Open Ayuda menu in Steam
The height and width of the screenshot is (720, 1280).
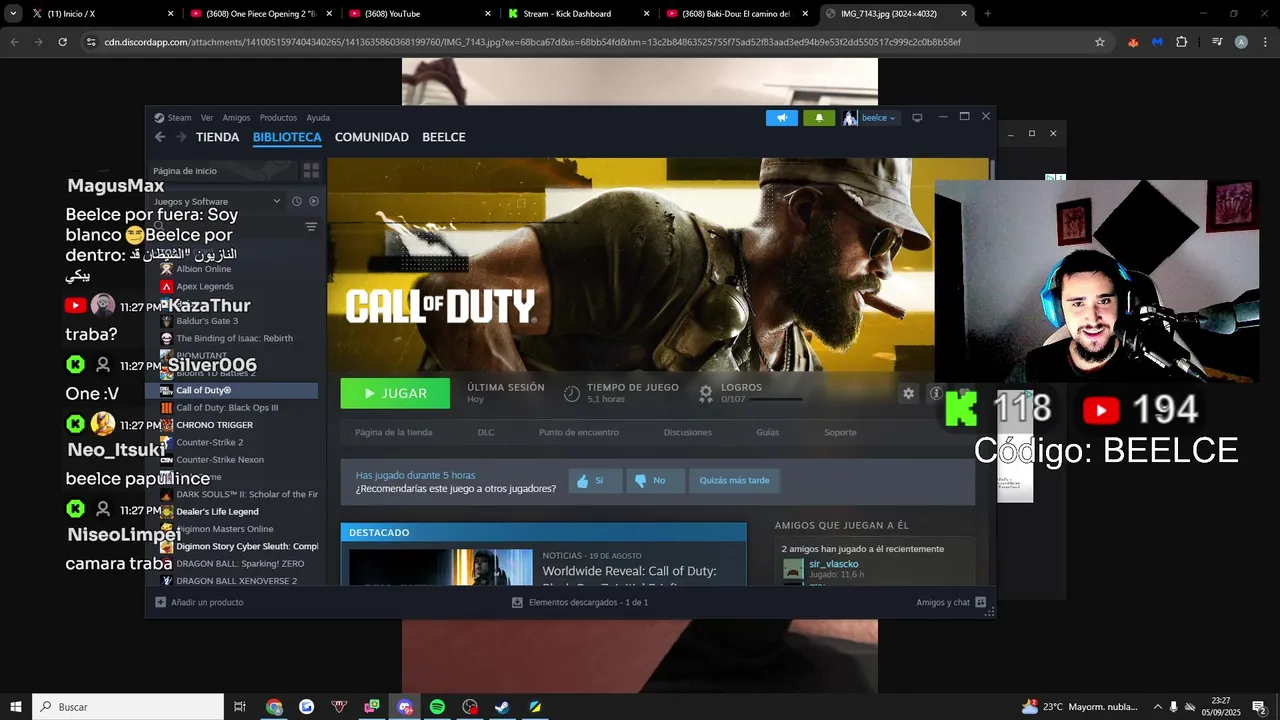pos(318,118)
